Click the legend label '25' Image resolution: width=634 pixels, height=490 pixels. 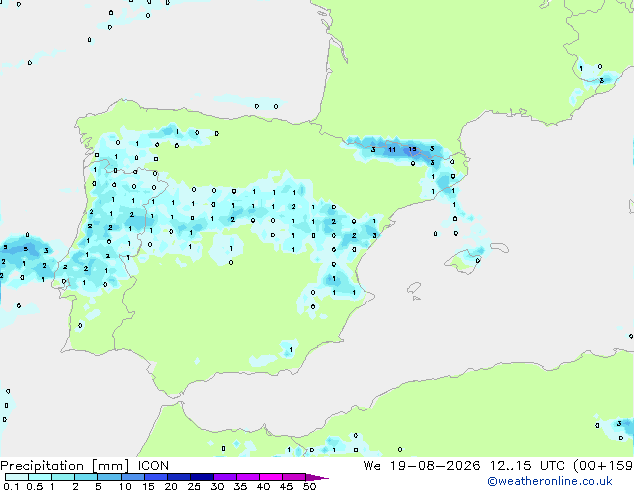194,486
